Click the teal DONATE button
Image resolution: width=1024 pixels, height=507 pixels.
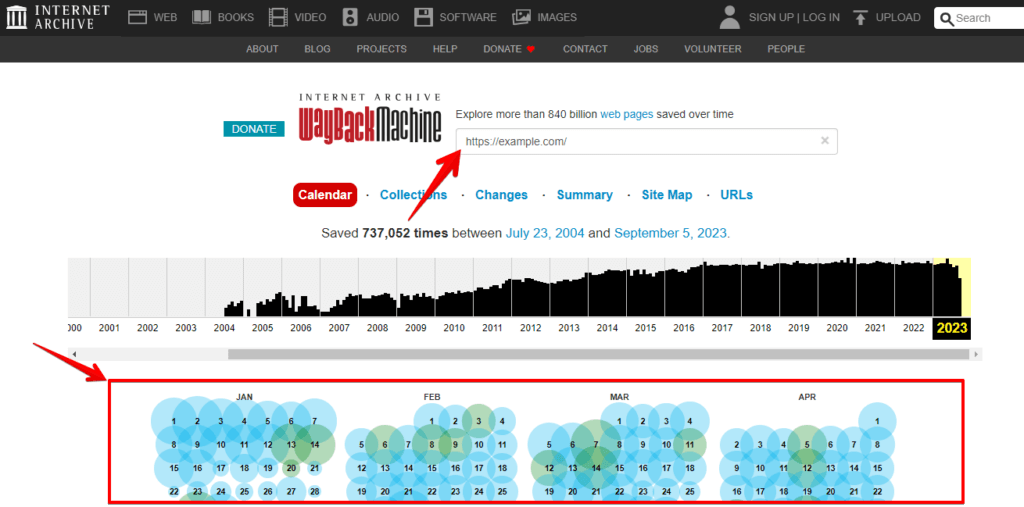tap(254, 129)
